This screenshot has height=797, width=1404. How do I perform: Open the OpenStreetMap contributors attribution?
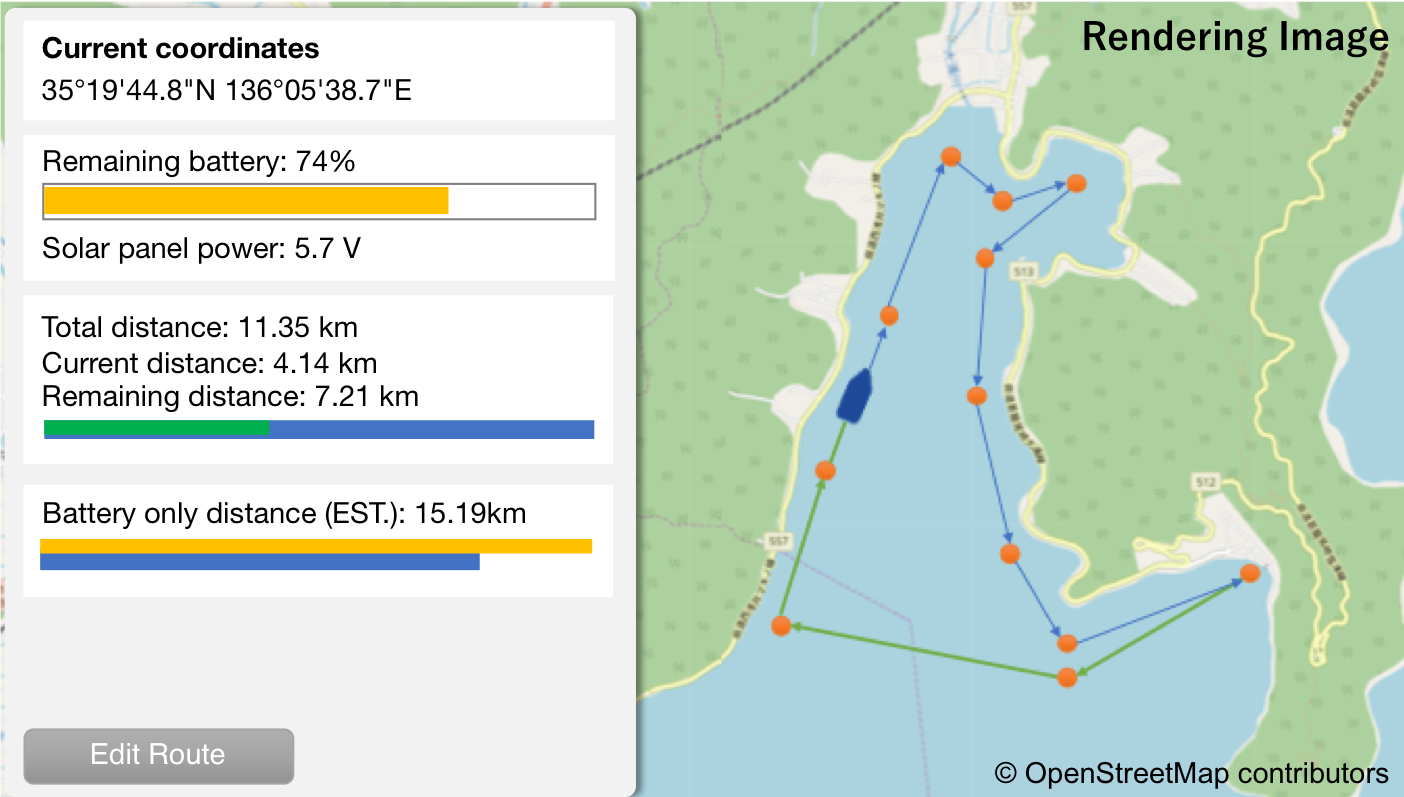[1191, 773]
